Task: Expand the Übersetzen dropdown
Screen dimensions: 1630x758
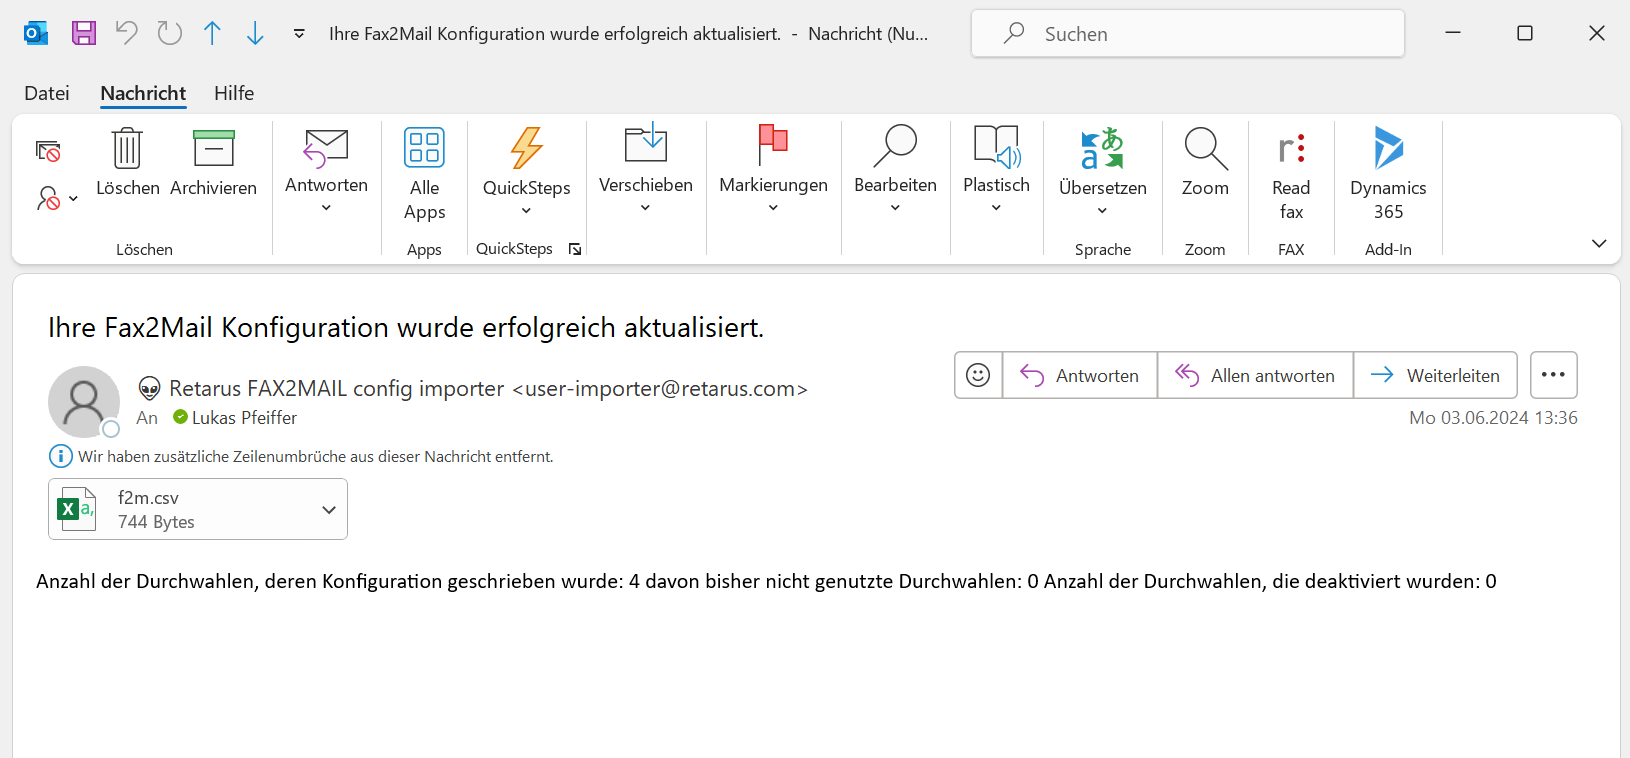Action: click(1102, 210)
